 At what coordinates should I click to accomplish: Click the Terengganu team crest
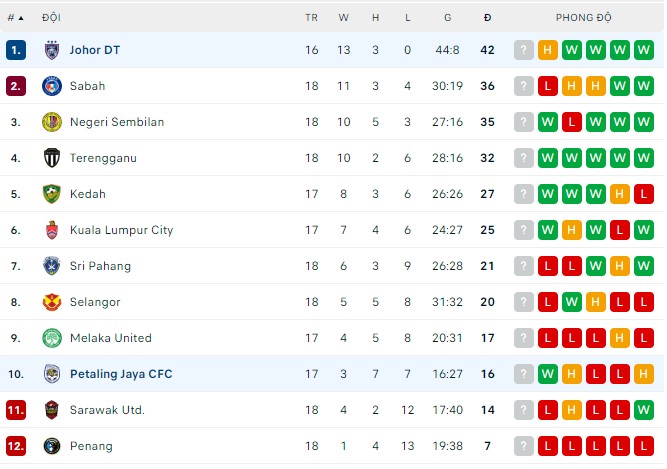(52, 158)
